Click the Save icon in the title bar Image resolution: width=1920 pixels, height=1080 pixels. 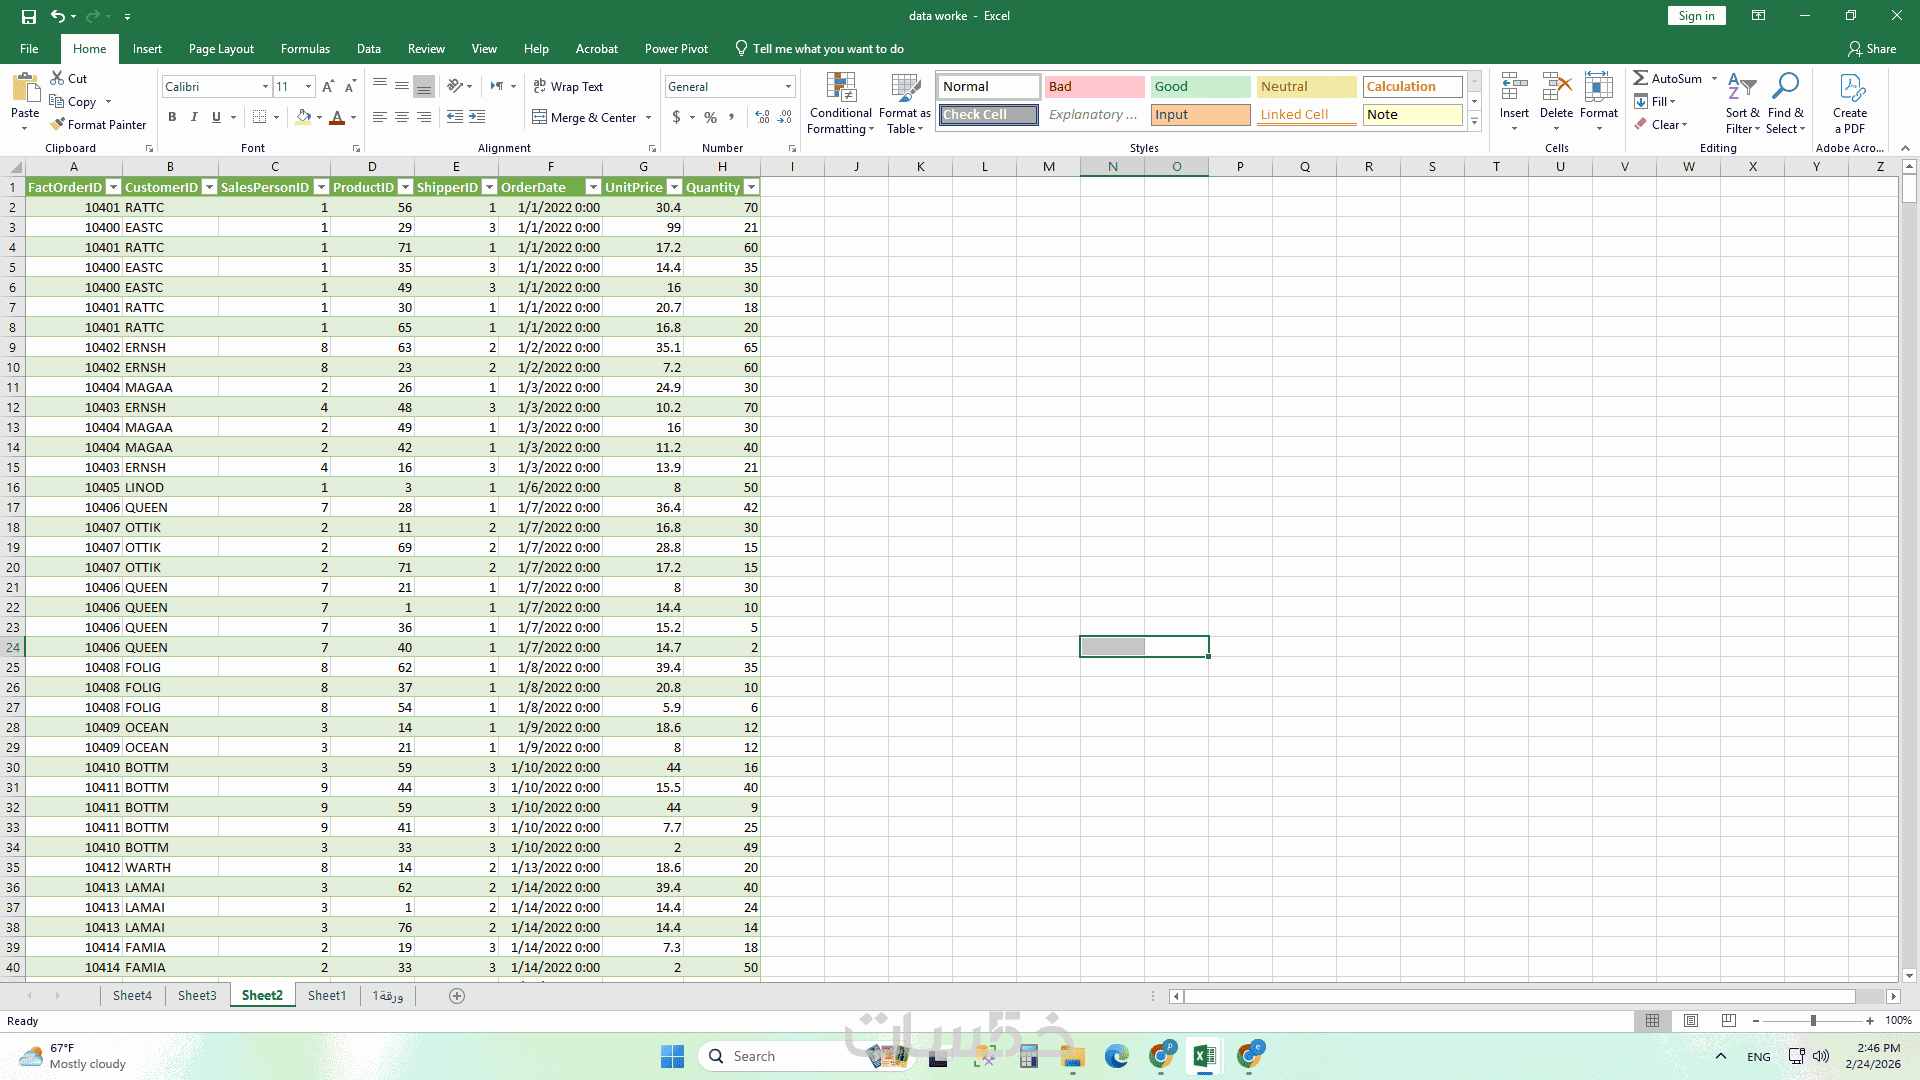(29, 16)
